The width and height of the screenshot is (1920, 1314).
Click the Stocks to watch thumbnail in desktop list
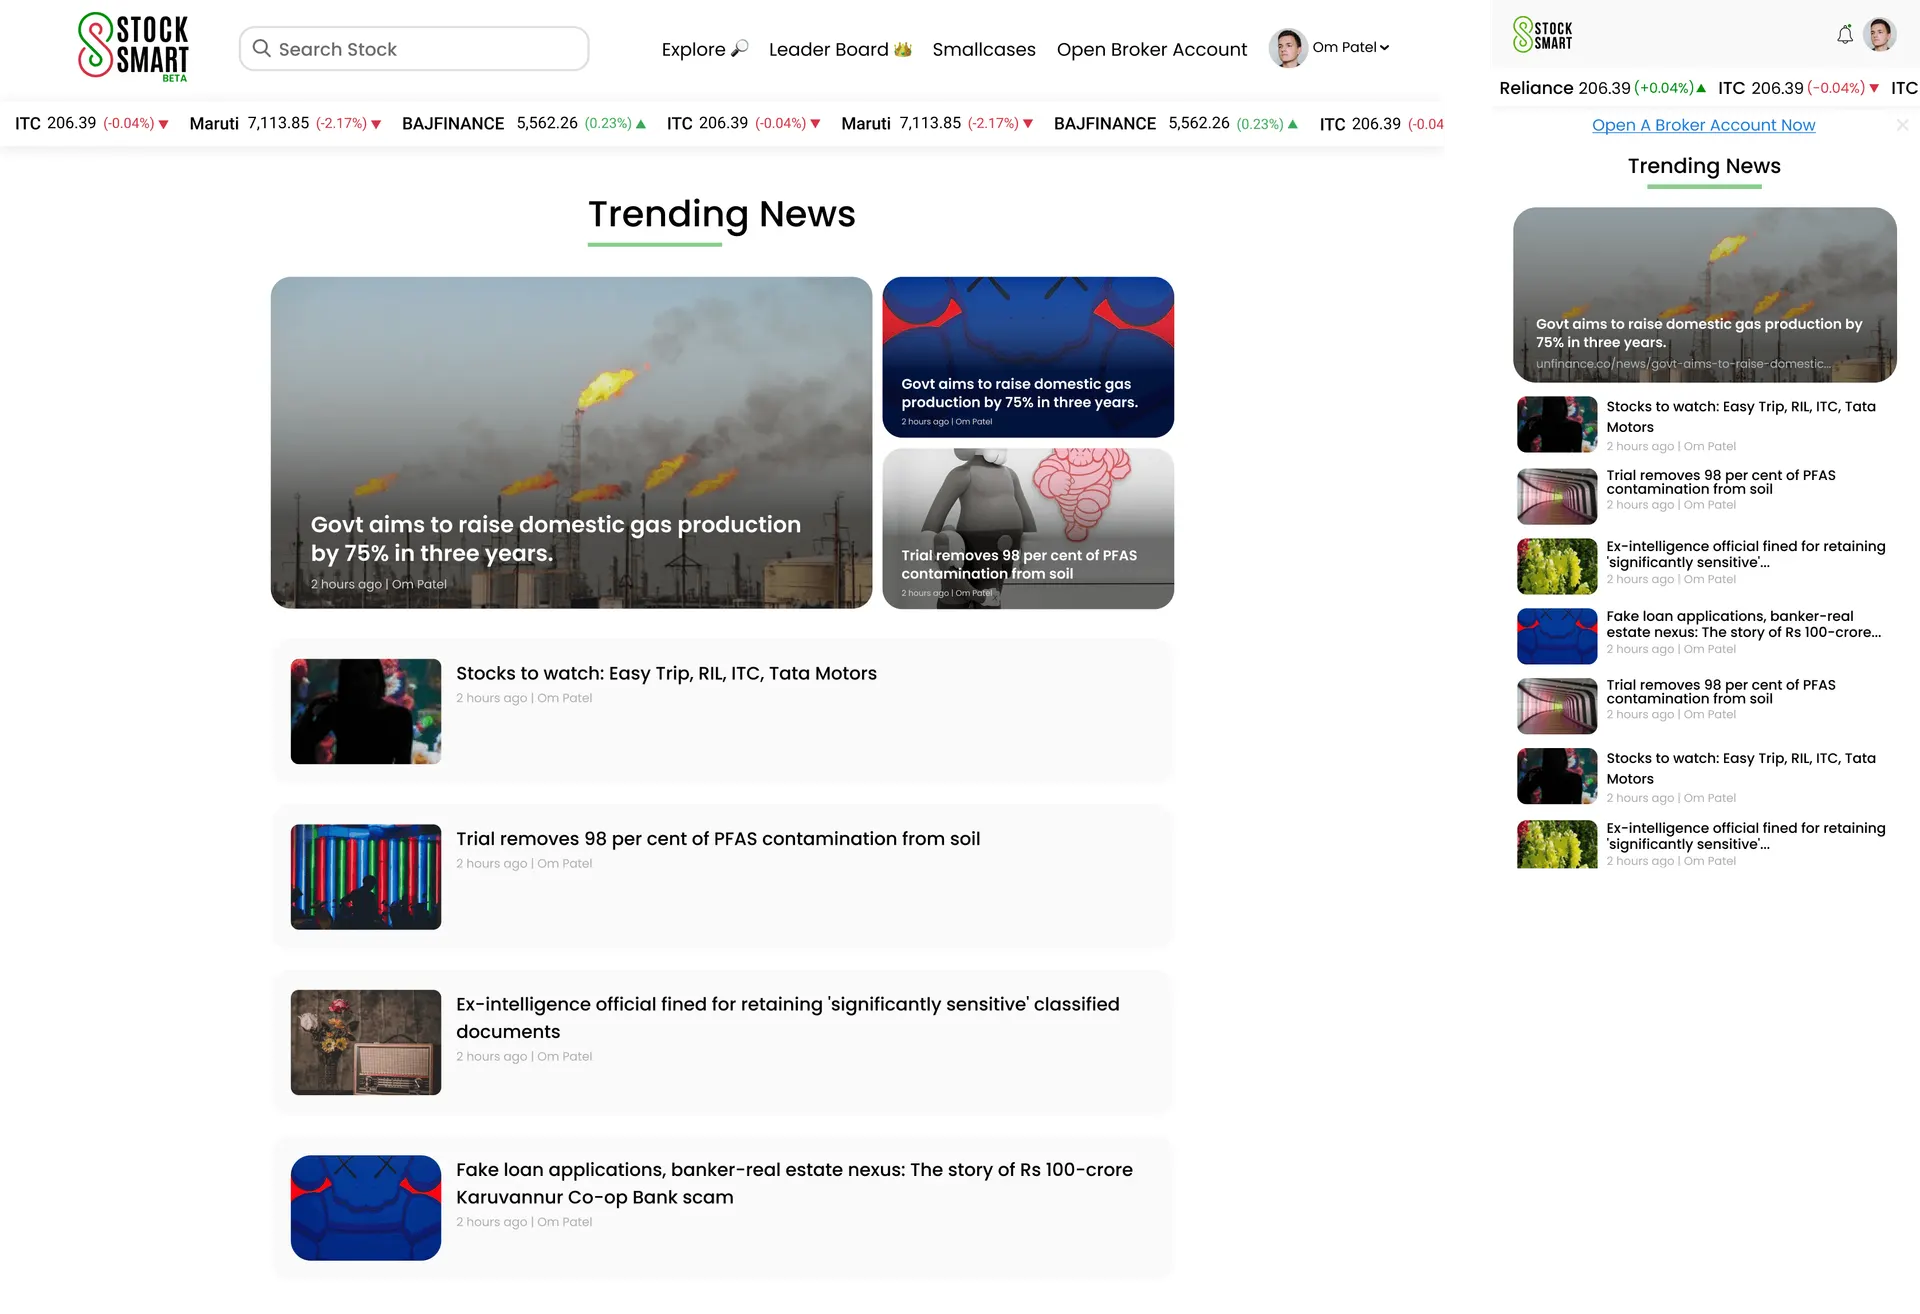[x=366, y=711]
